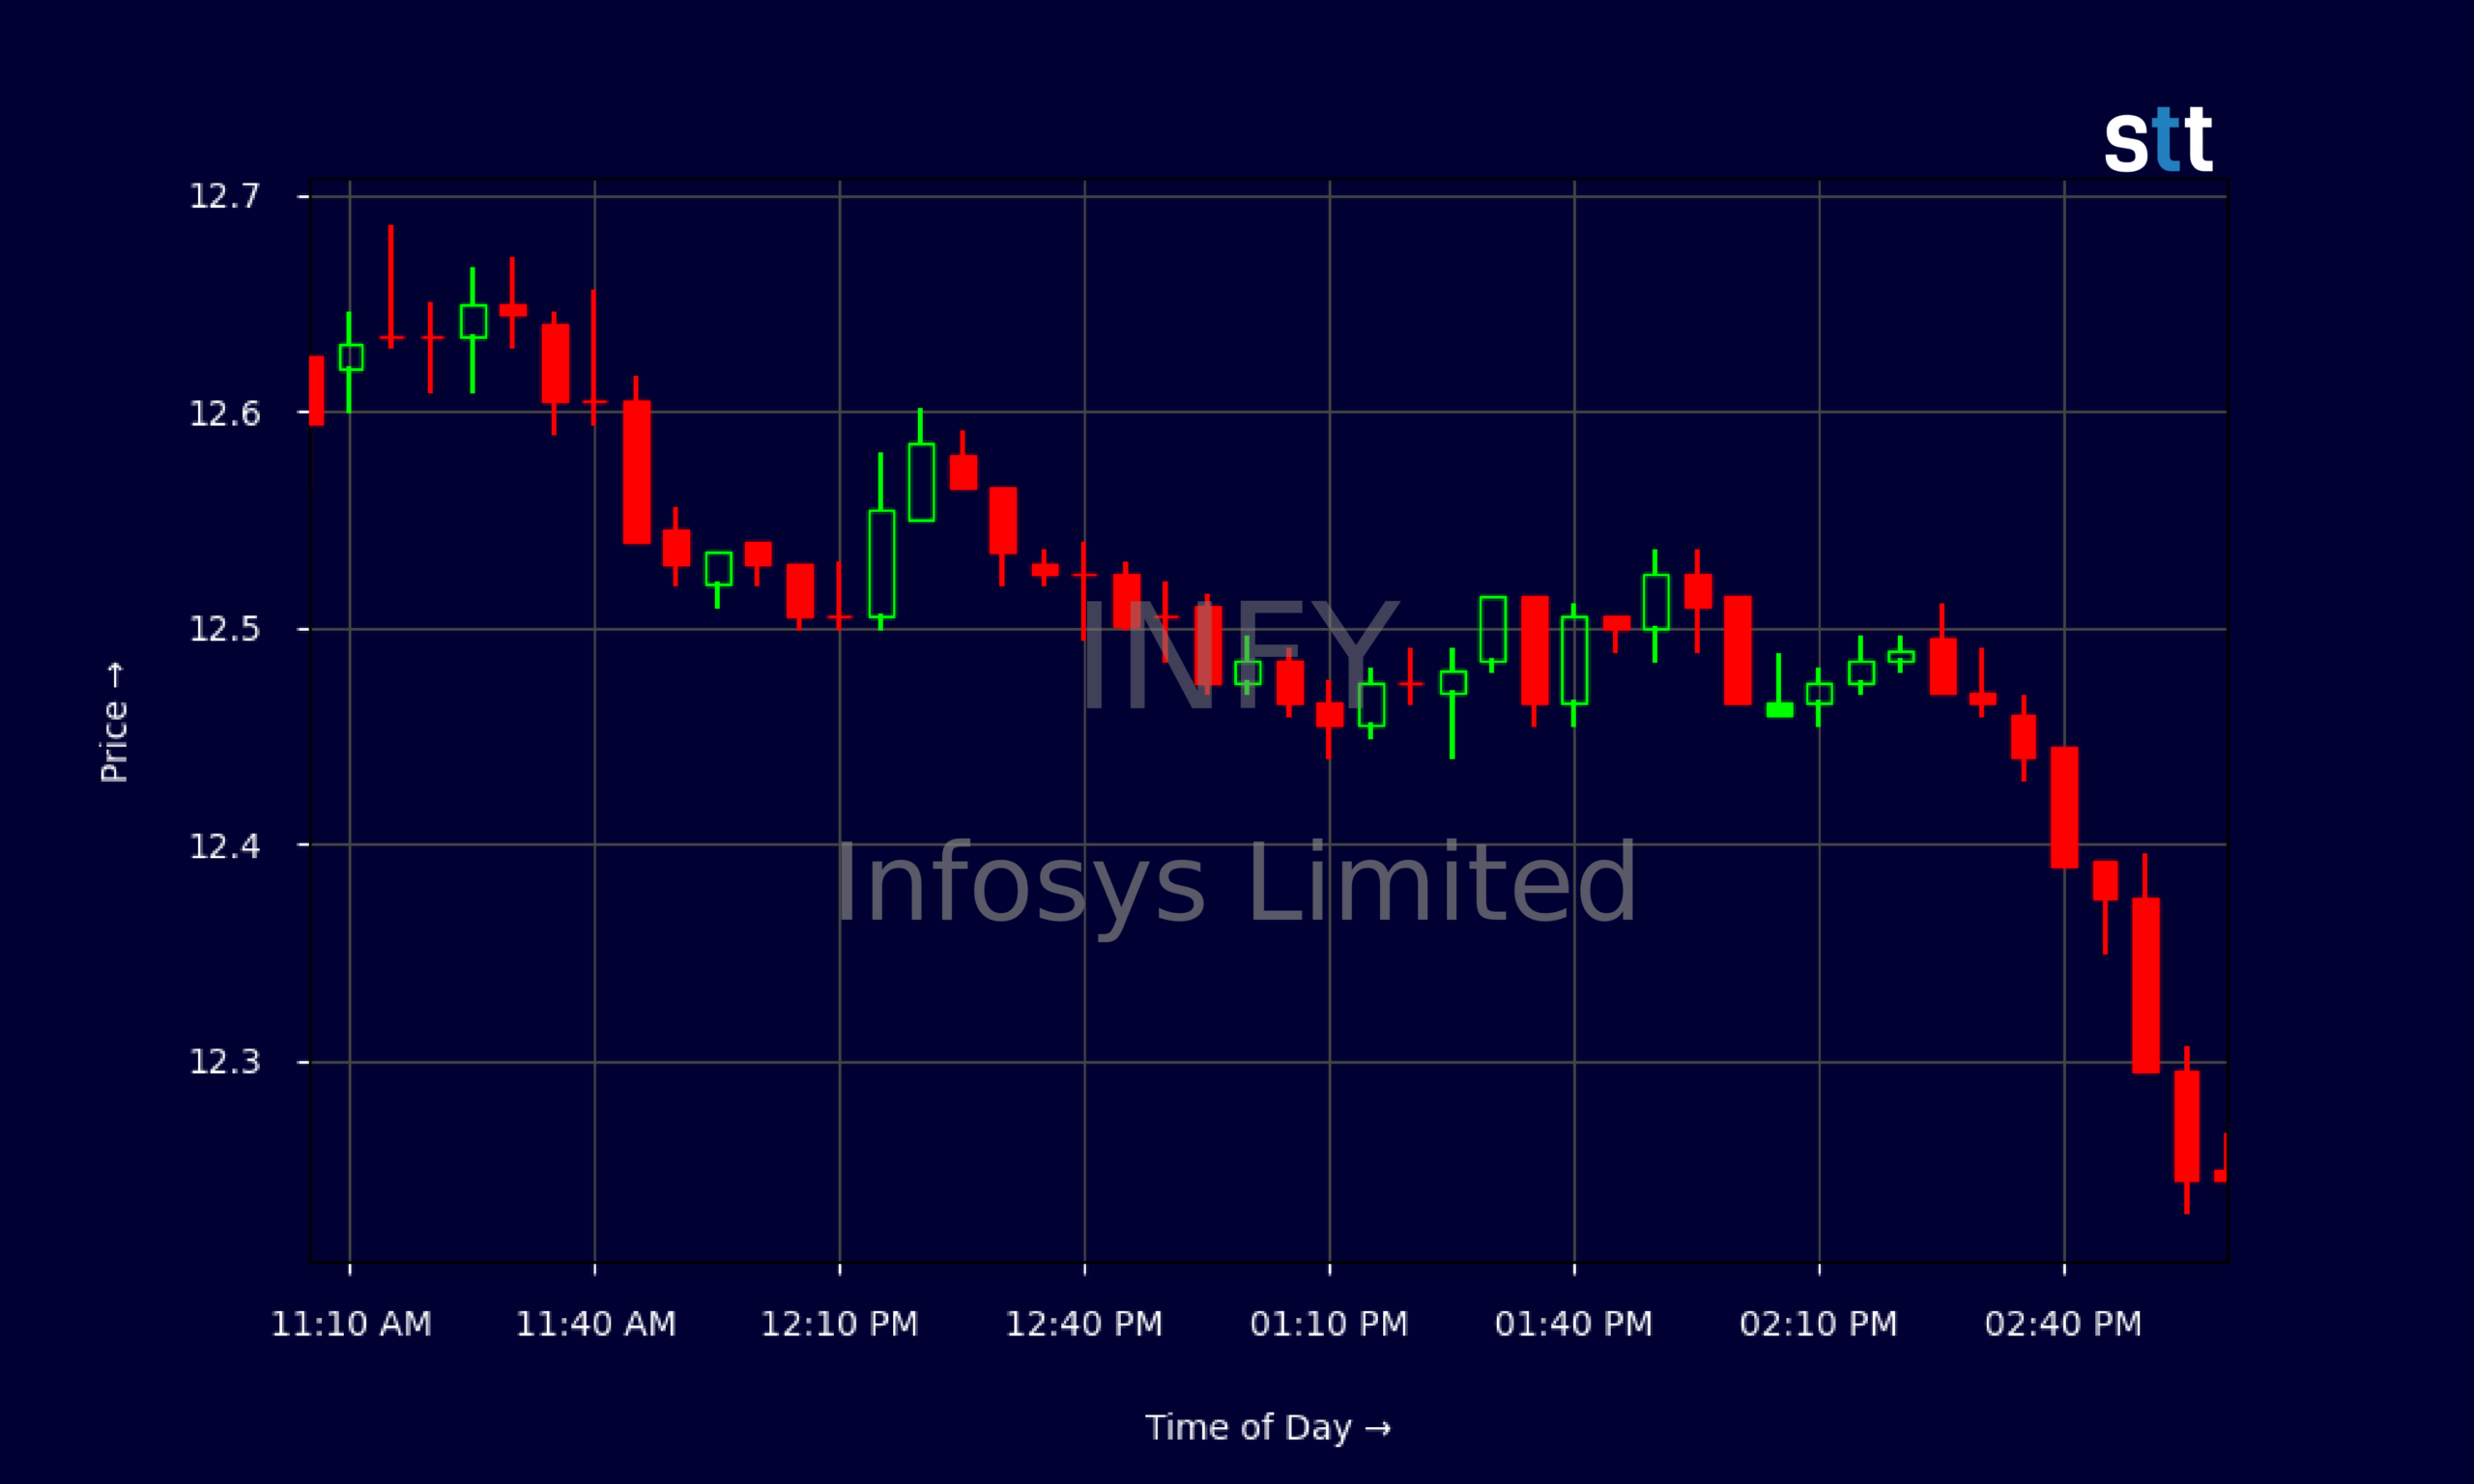The image size is (2474, 1484).
Task: Click the 12.3 price axis label
Action: [225, 1062]
